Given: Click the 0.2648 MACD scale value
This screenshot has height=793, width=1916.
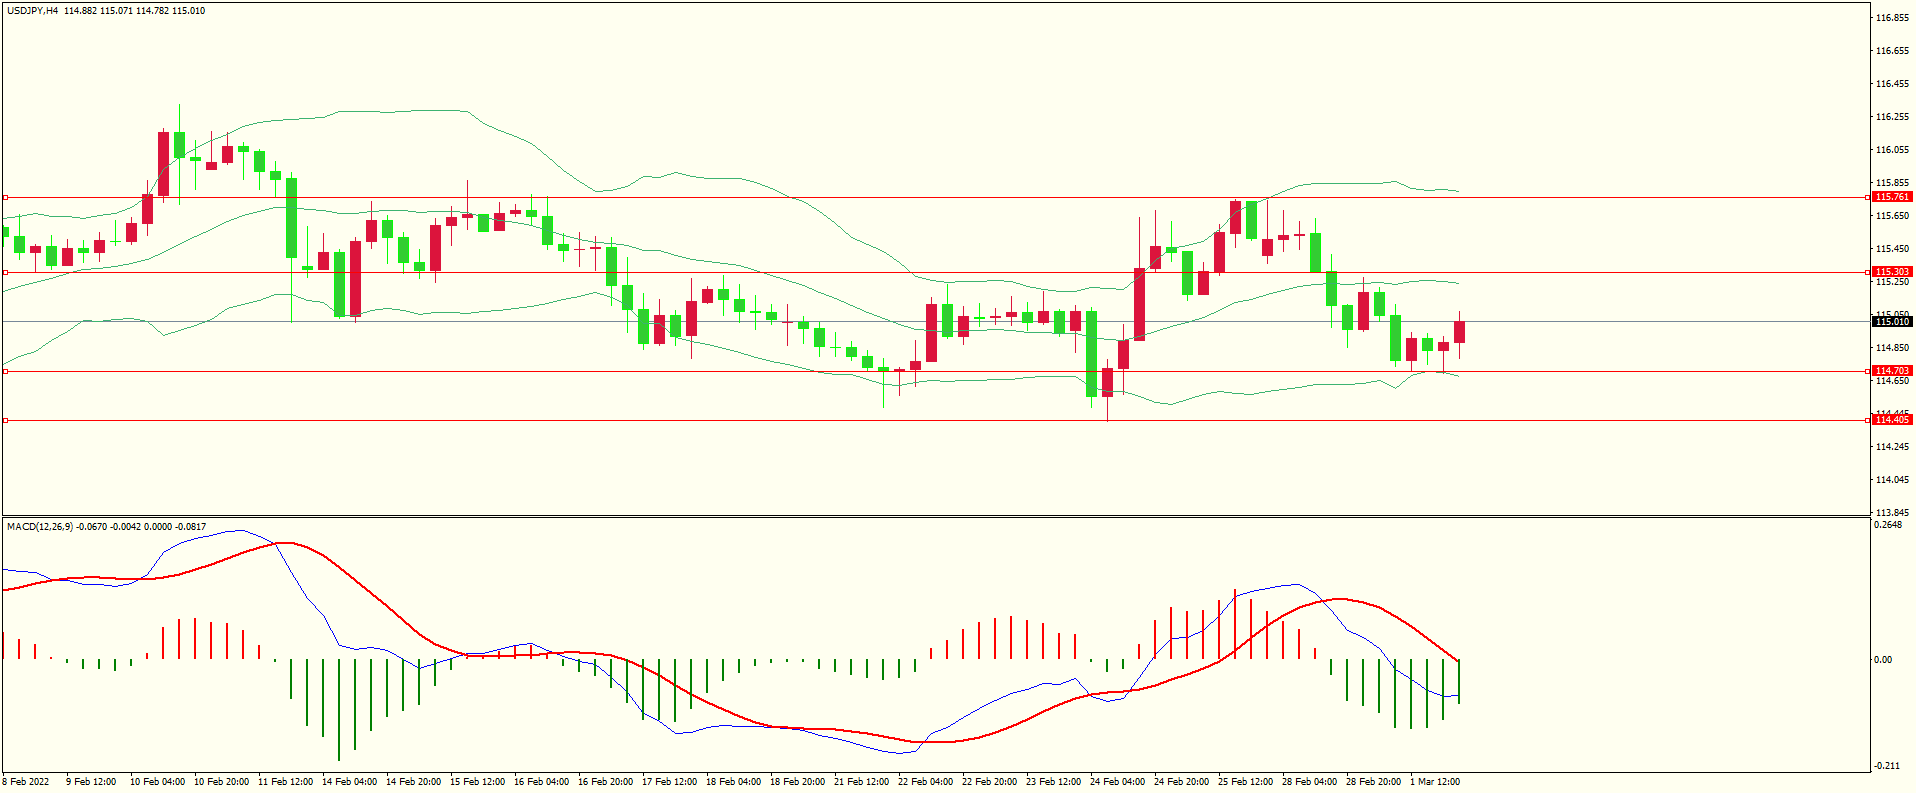Looking at the screenshot, I should point(1888,525).
